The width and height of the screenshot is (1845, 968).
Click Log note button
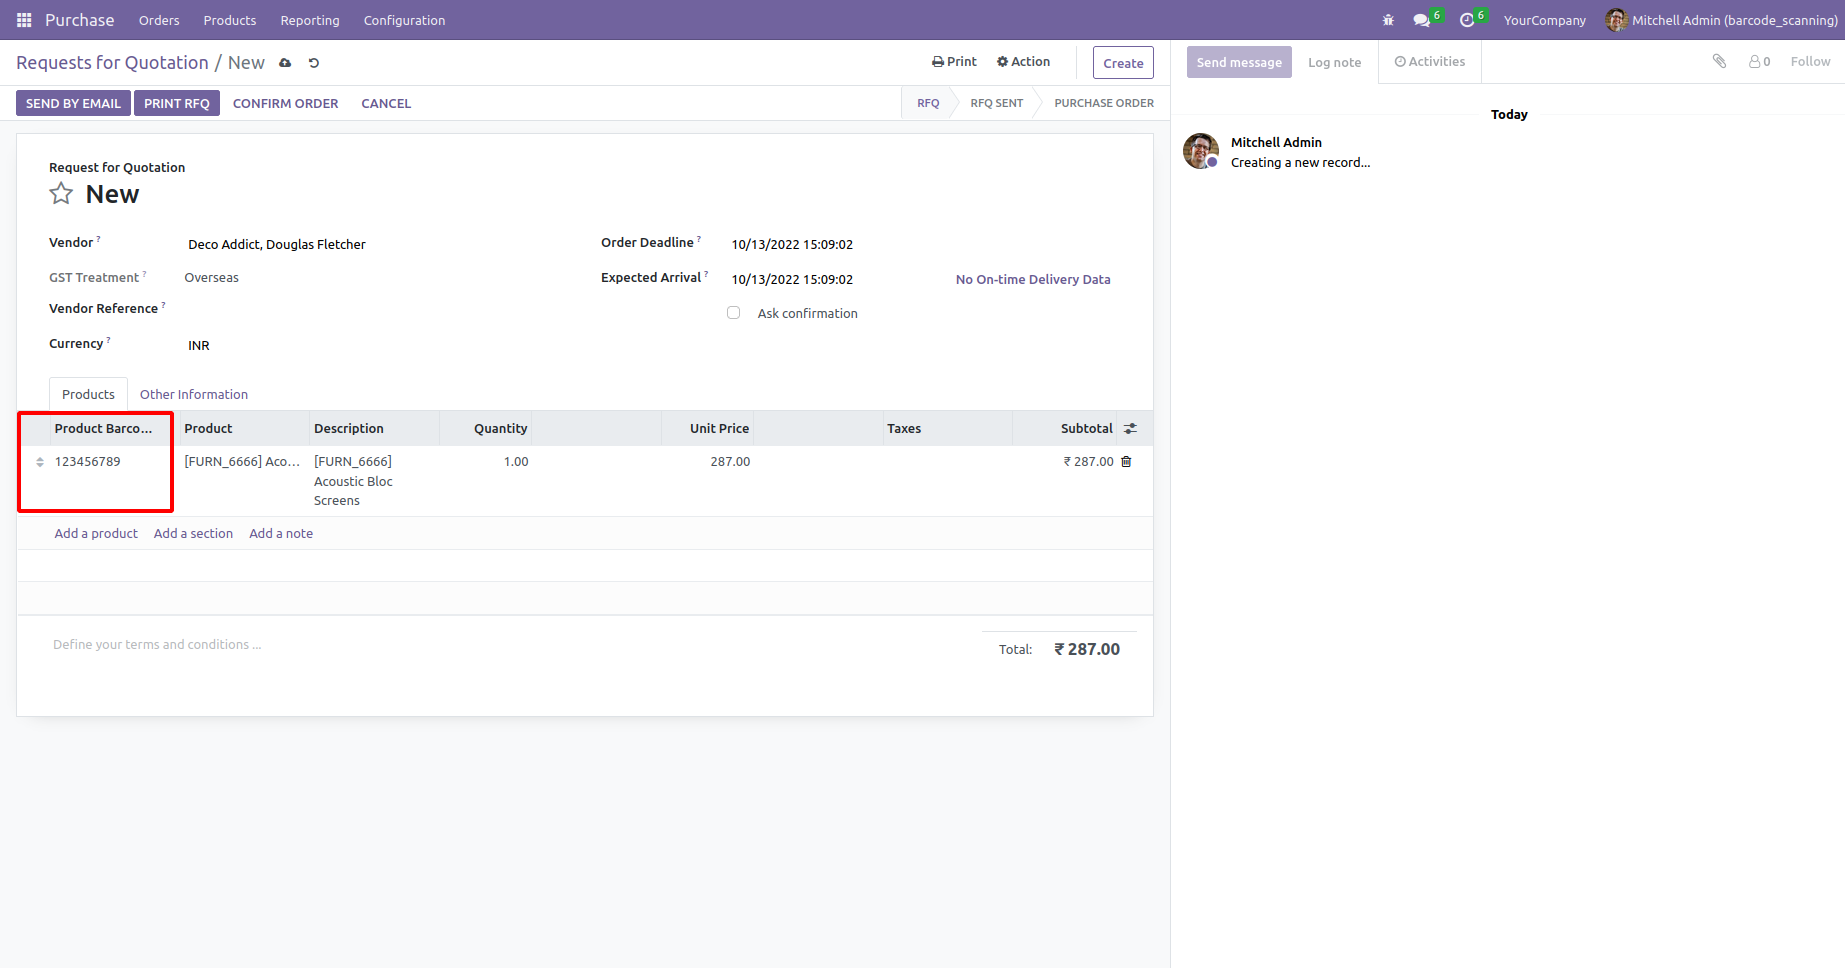coord(1334,62)
